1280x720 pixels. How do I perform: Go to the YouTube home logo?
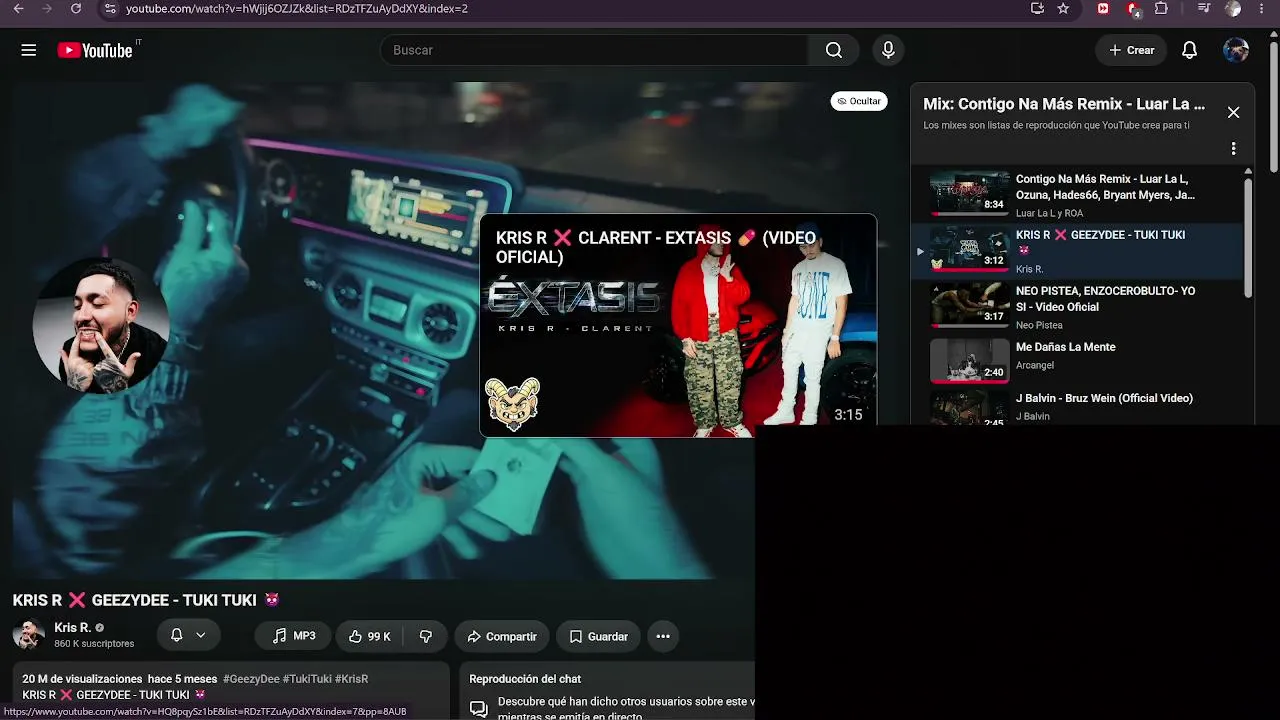tap(95, 50)
